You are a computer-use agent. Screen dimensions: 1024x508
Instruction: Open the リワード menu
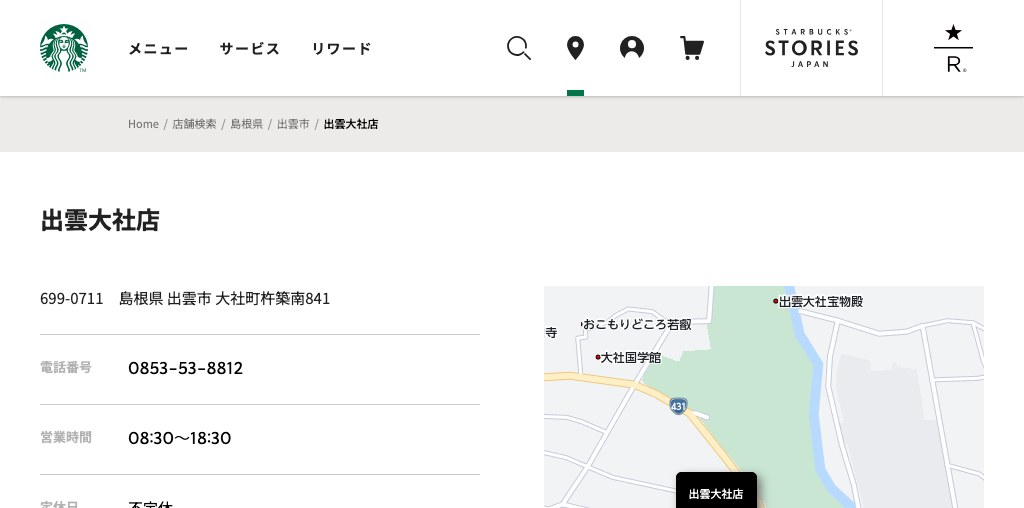[x=342, y=48]
